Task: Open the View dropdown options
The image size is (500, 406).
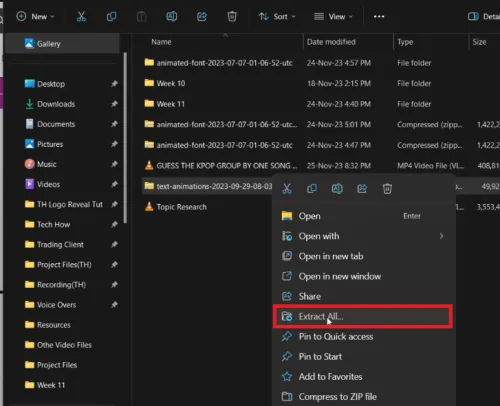Action: 333,16
